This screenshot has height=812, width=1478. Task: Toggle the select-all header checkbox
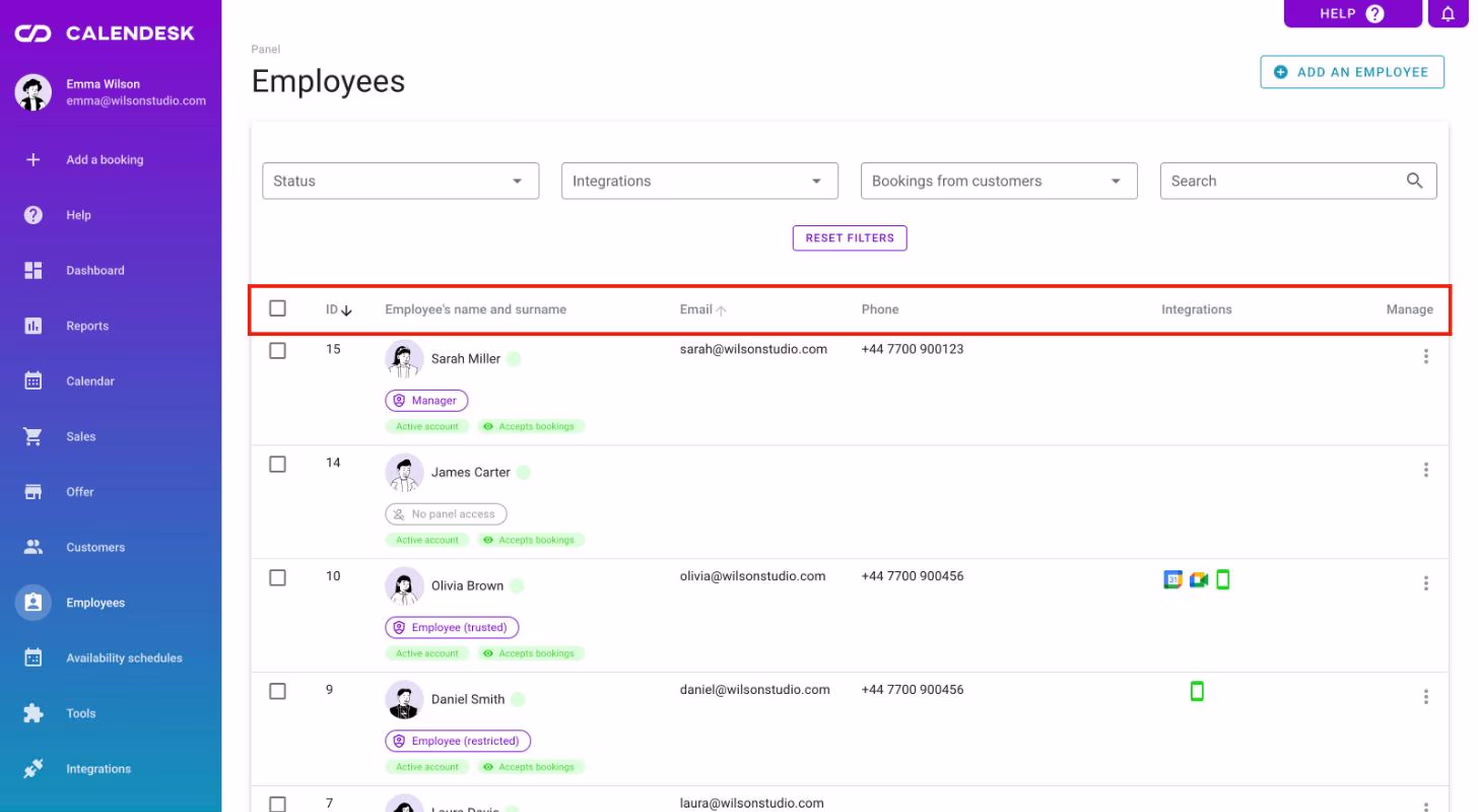278,309
